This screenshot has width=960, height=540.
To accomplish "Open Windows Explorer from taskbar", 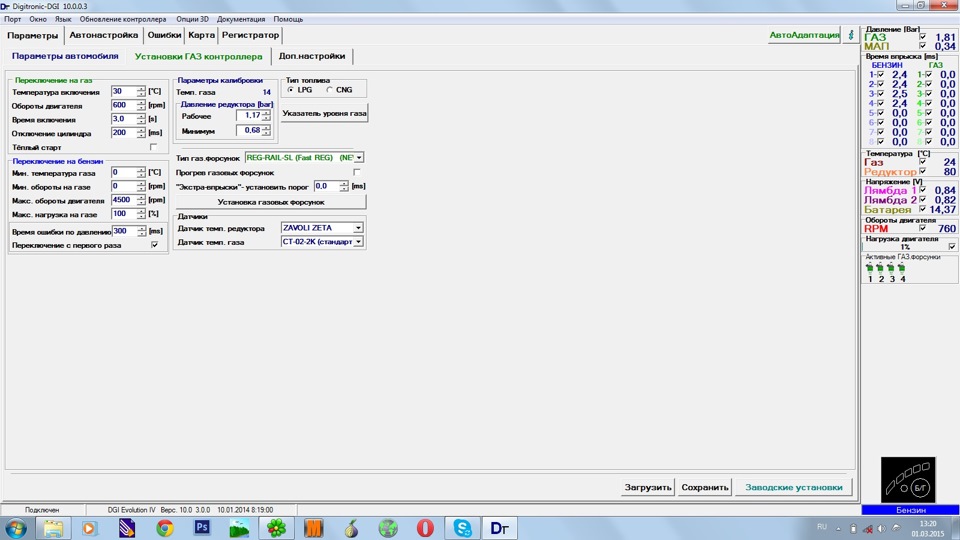I will (53, 528).
